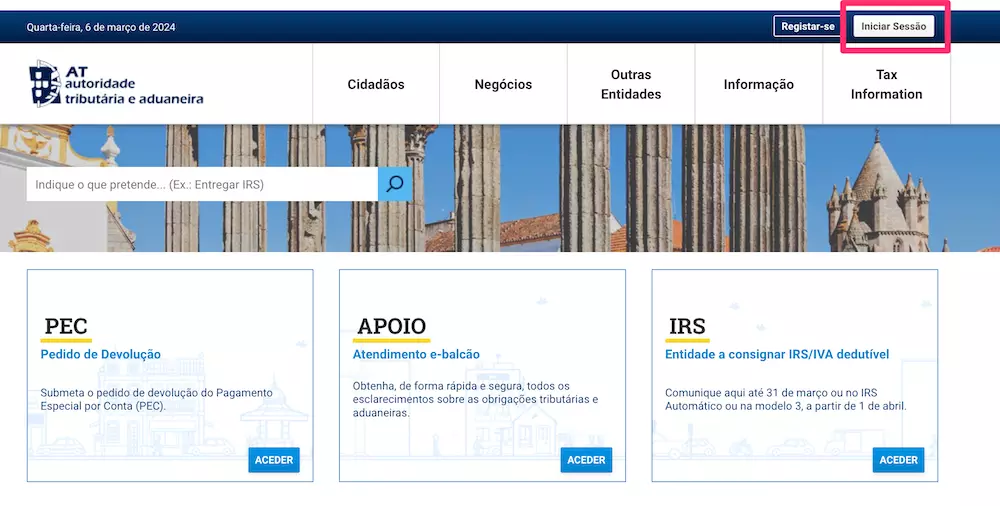Click ACEDER on the PEC card
The width and height of the screenshot is (1000, 506).
coord(274,460)
